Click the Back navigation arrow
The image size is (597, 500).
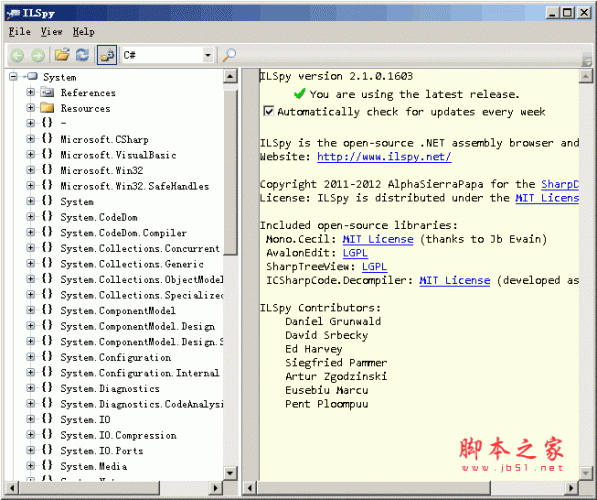point(17,55)
